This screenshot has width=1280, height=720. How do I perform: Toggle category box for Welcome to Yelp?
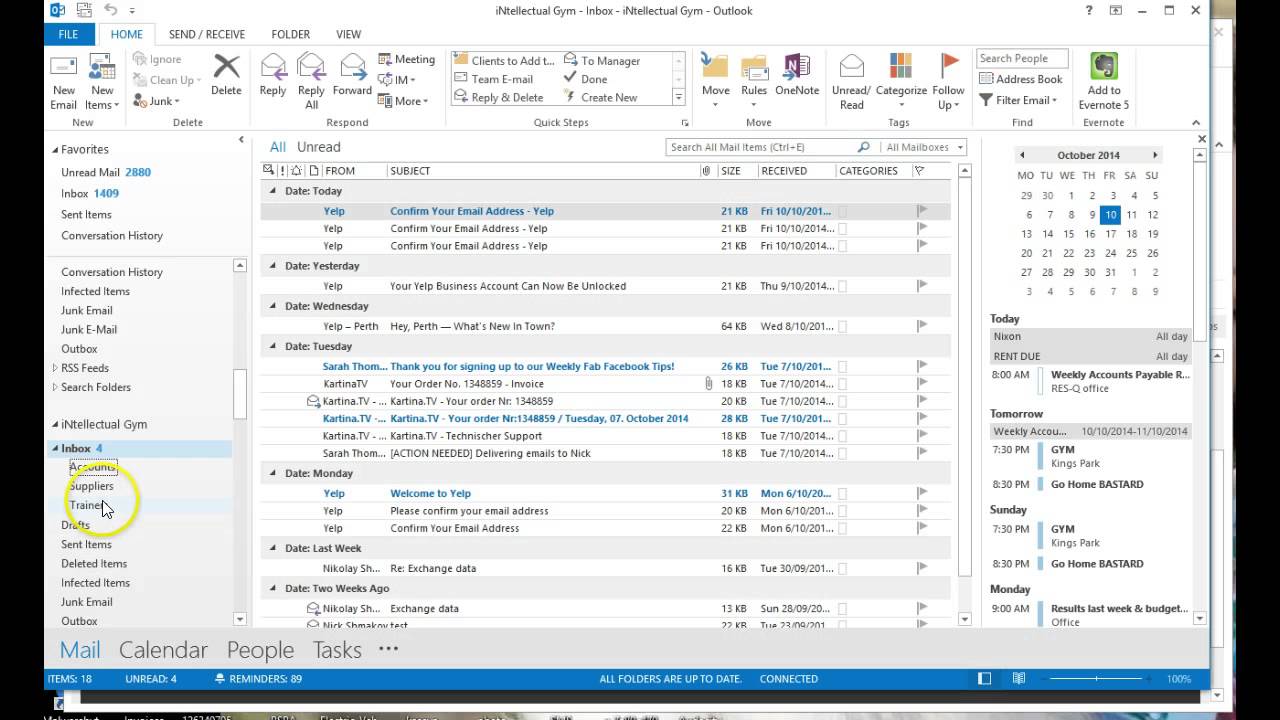point(842,493)
